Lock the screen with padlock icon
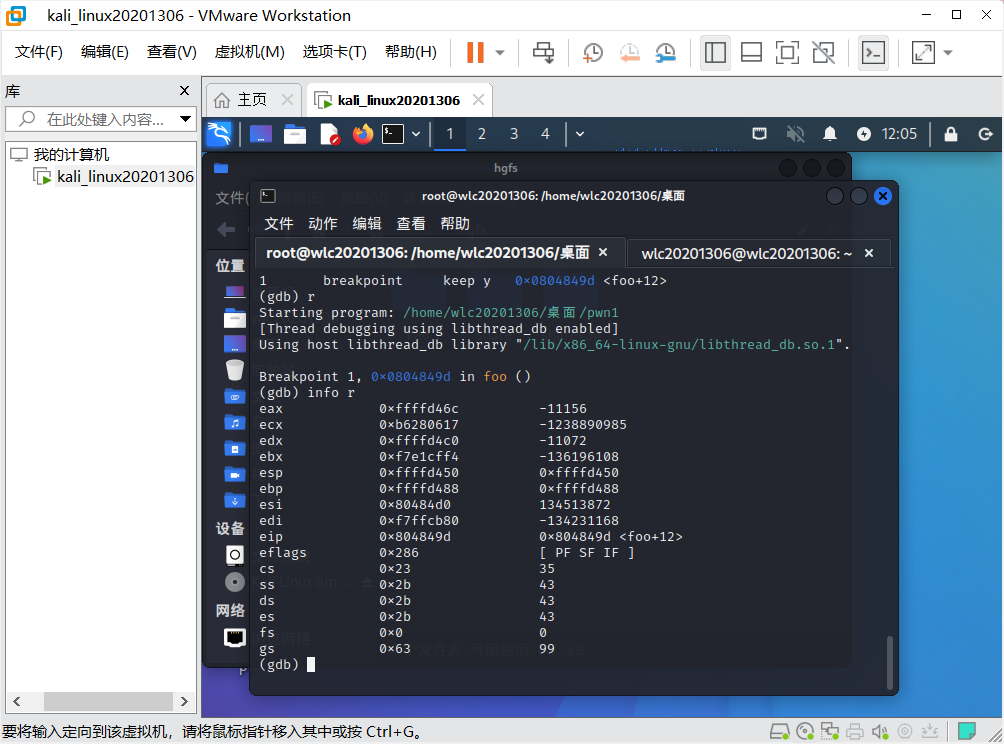Screen dimensions: 1004x744 click(x=951, y=134)
